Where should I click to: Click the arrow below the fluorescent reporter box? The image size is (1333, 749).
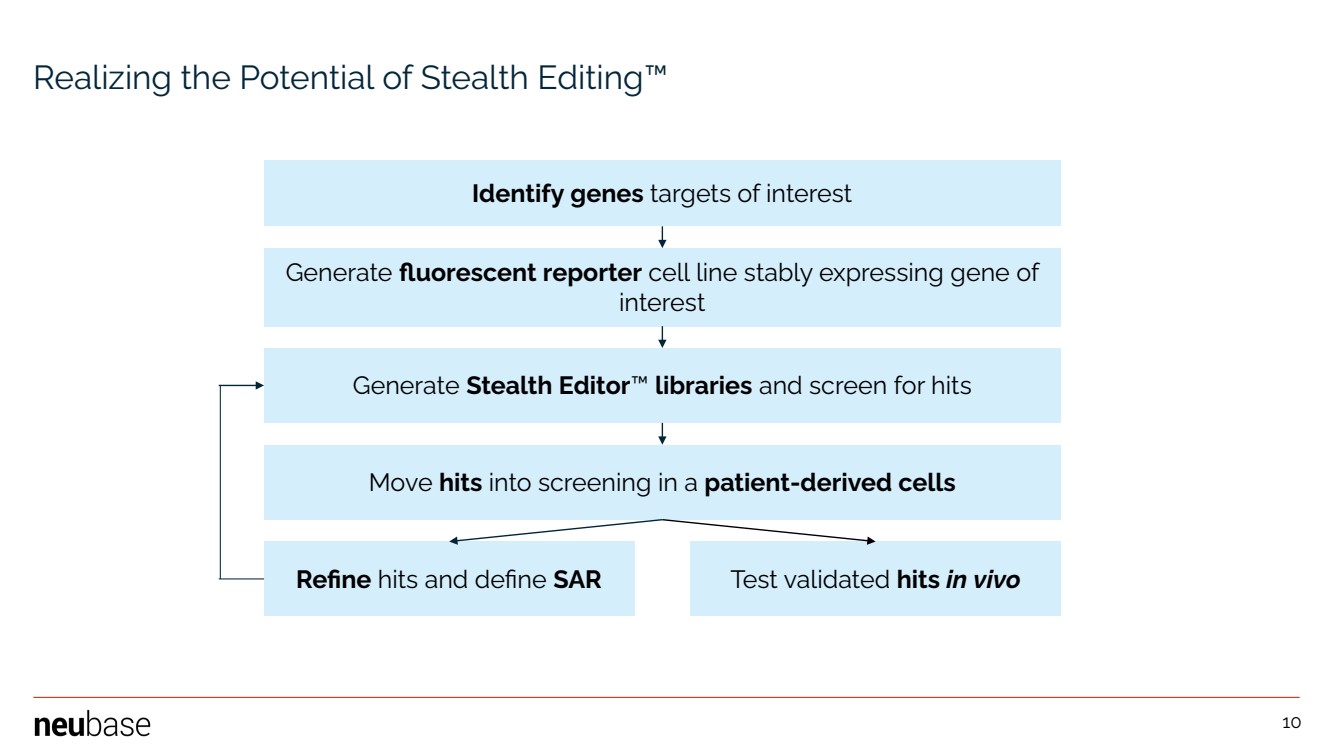(x=662, y=338)
